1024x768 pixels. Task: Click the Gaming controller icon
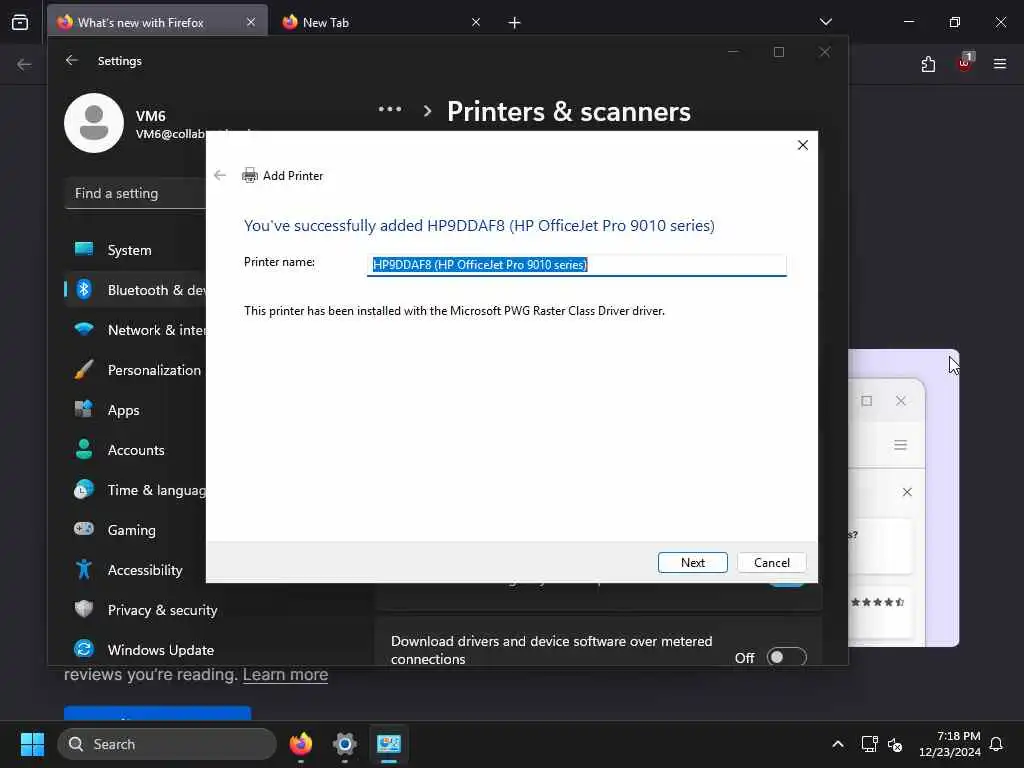click(84, 528)
